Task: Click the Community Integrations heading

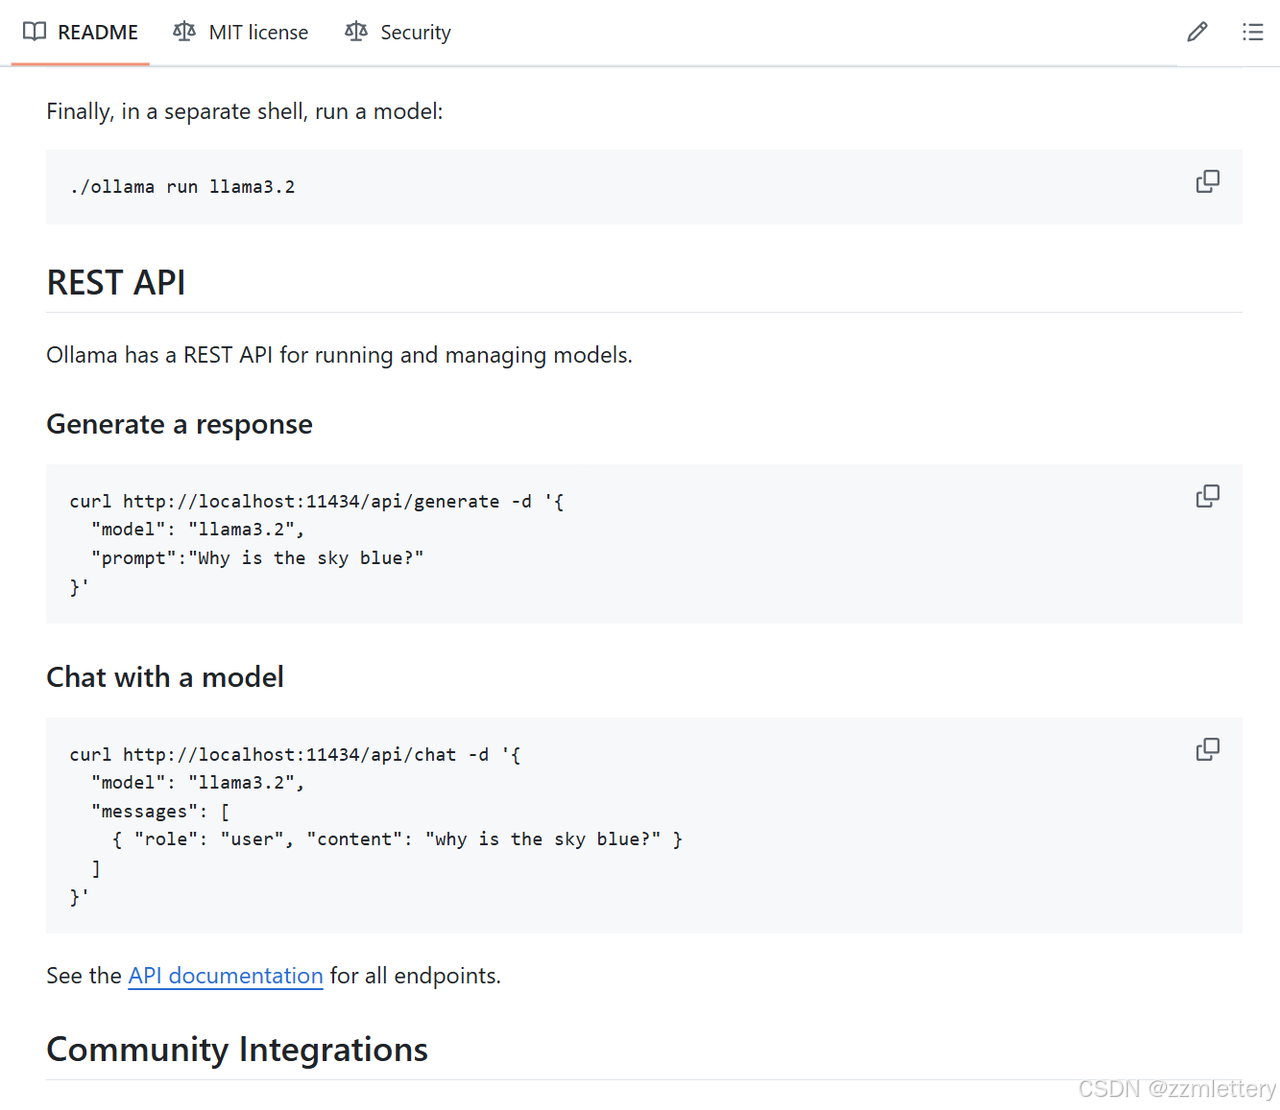Action: [237, 1049]
